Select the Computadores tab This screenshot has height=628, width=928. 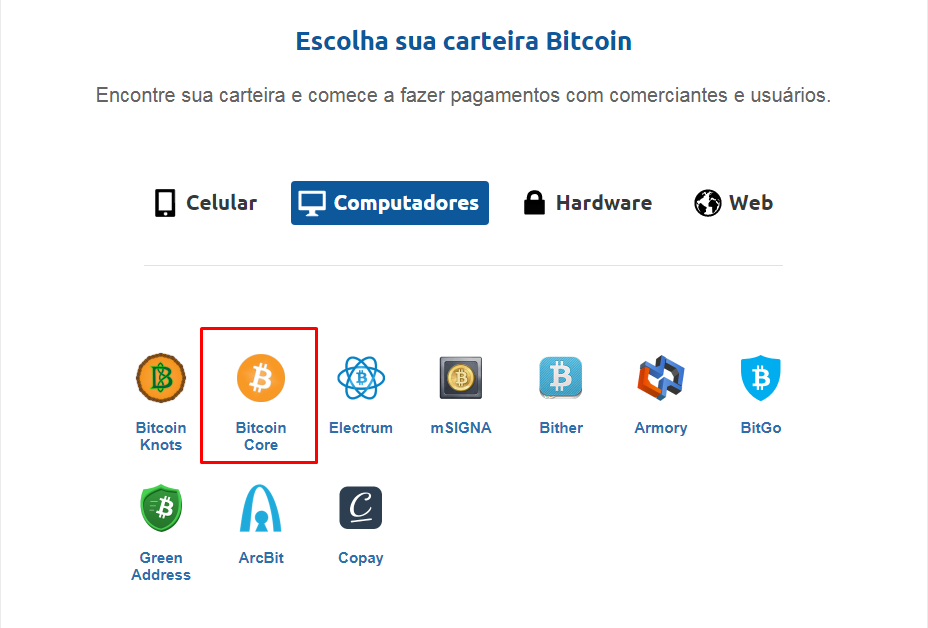click(x=390, y=203)
